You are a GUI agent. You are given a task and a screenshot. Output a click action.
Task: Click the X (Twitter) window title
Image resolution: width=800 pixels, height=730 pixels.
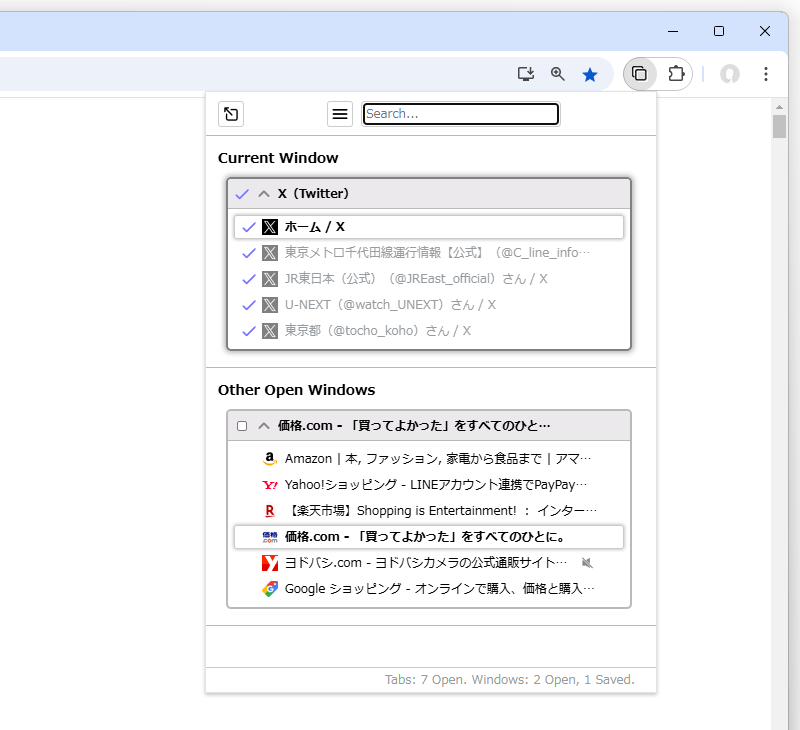[313, 194]
